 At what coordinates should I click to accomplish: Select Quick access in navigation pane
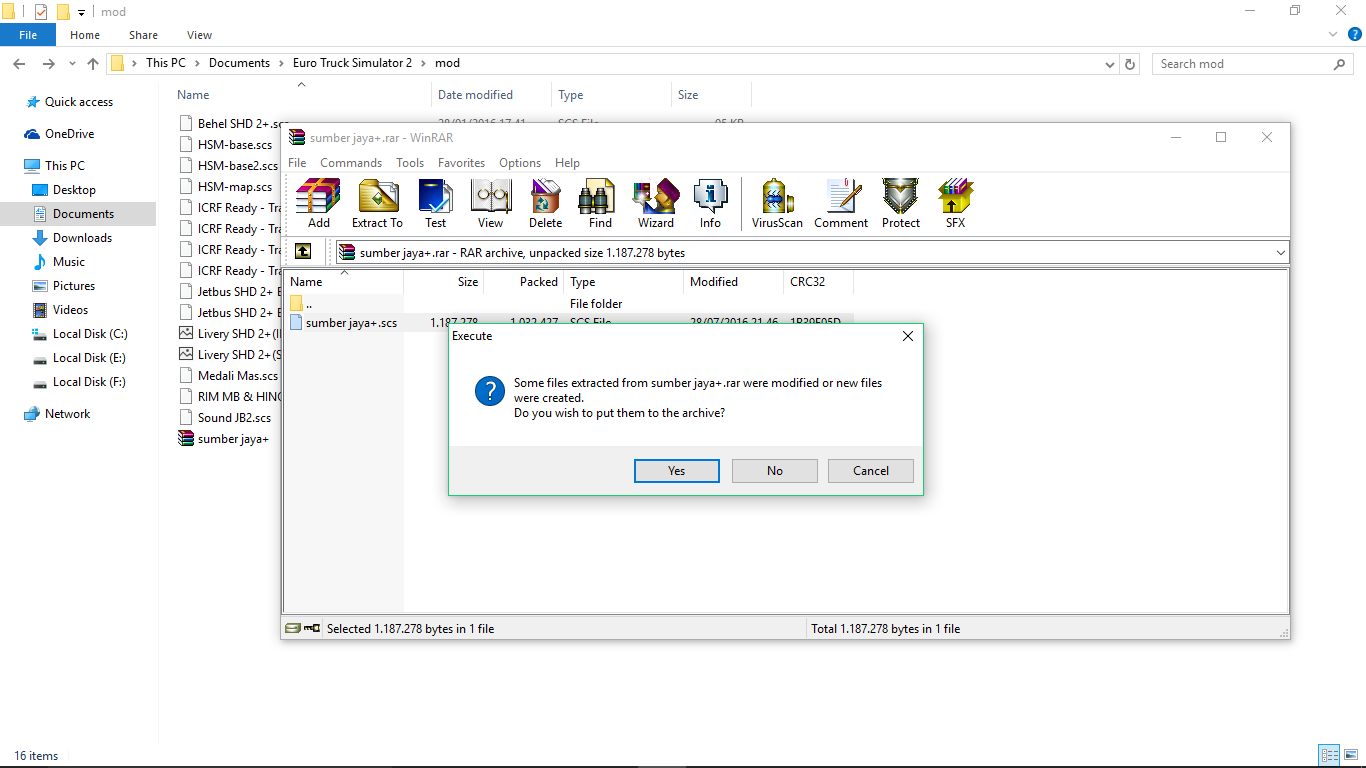pyautogui.click(x=79, y=102)
